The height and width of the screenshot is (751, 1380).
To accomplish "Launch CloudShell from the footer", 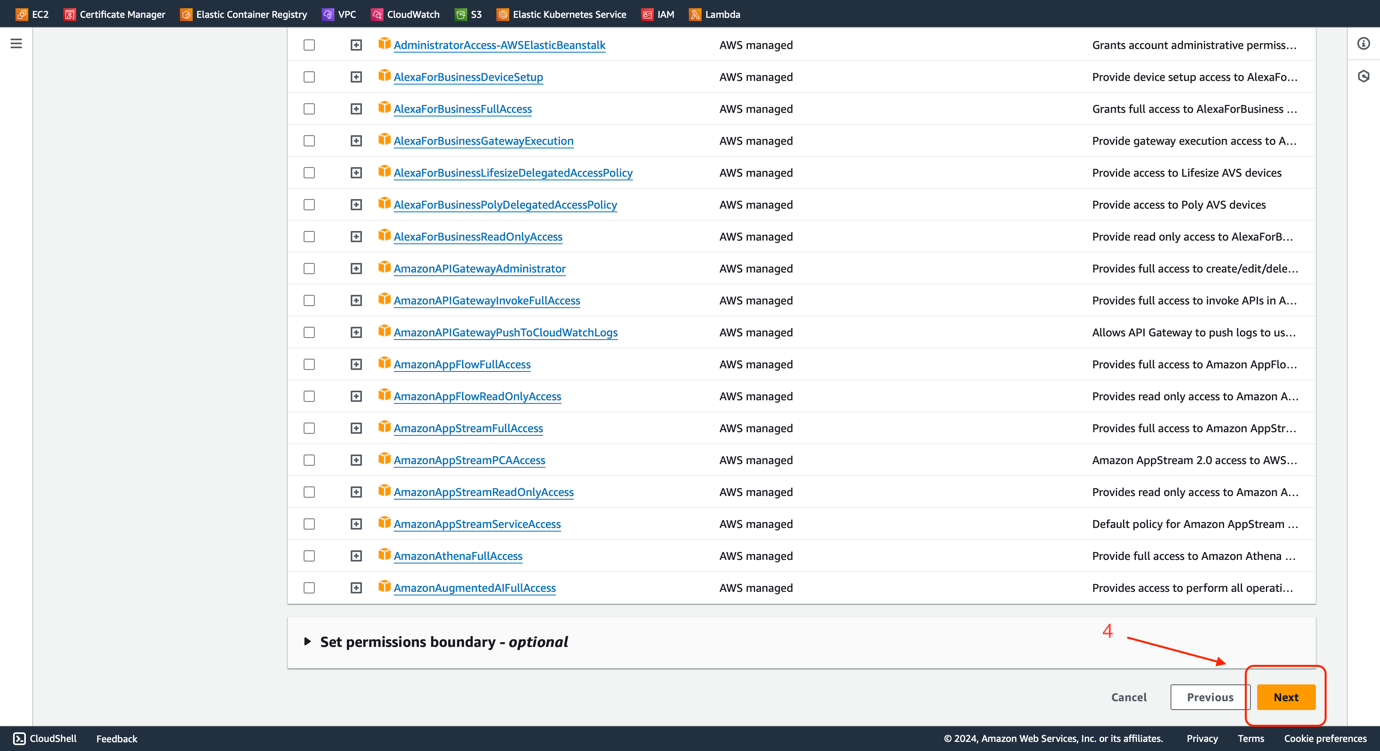I will point(45,739).
